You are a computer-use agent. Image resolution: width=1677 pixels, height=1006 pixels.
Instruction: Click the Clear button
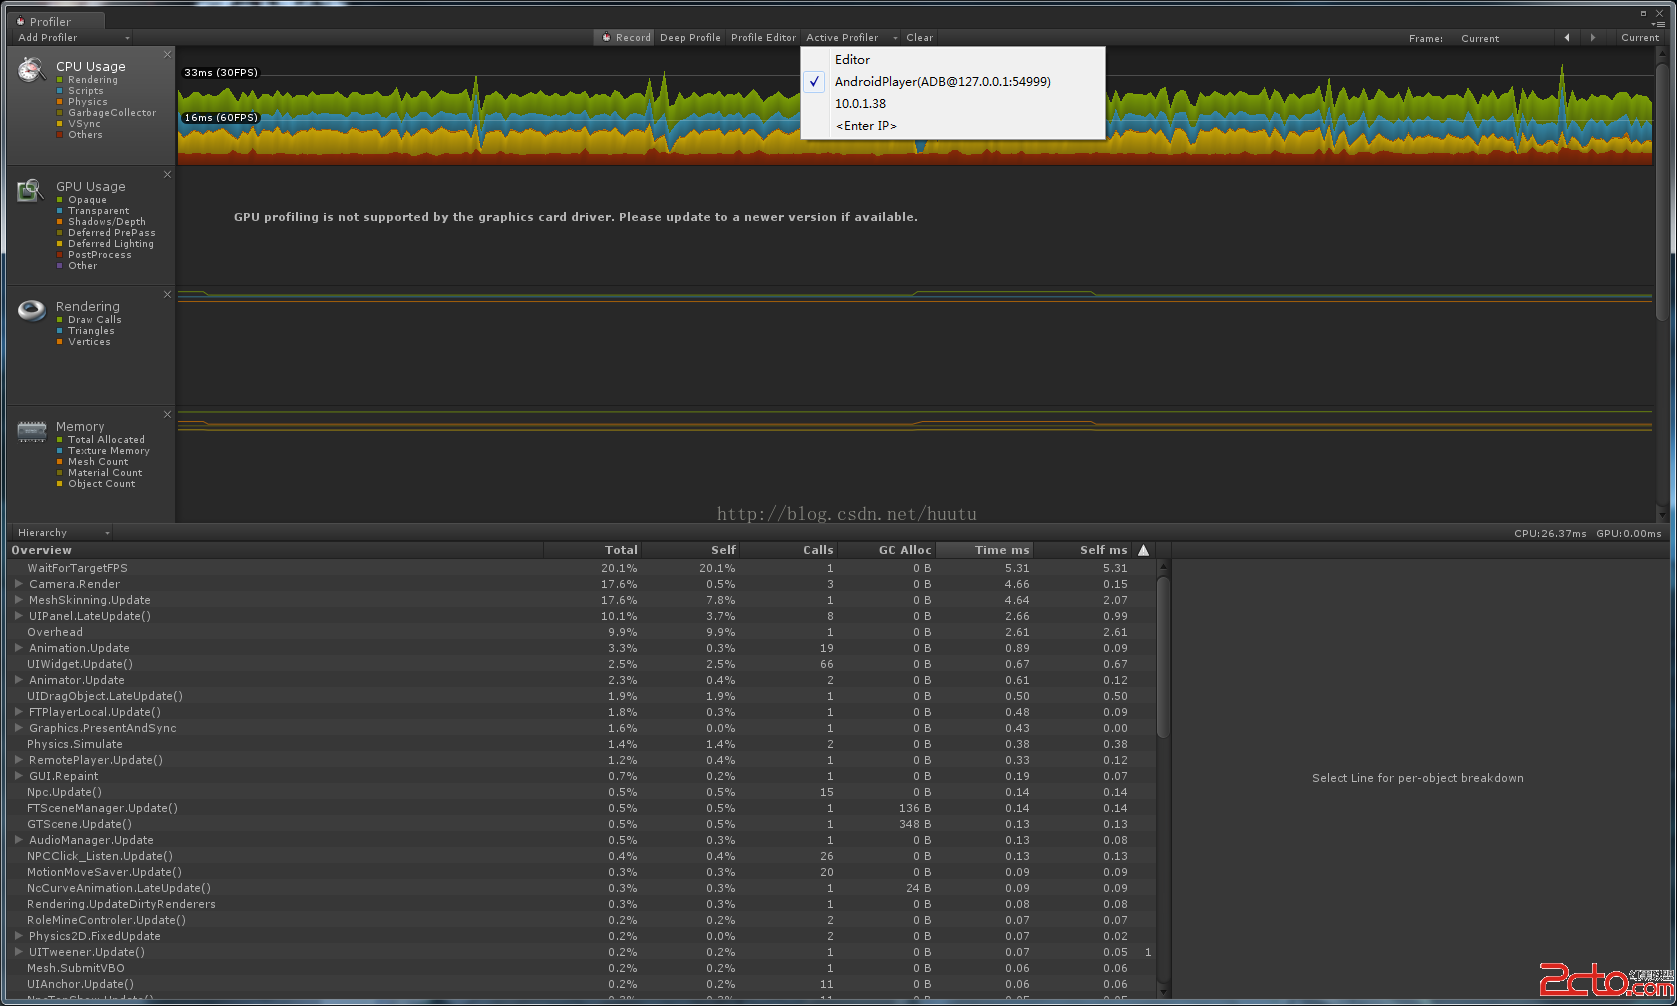click(x=919, y=38)
